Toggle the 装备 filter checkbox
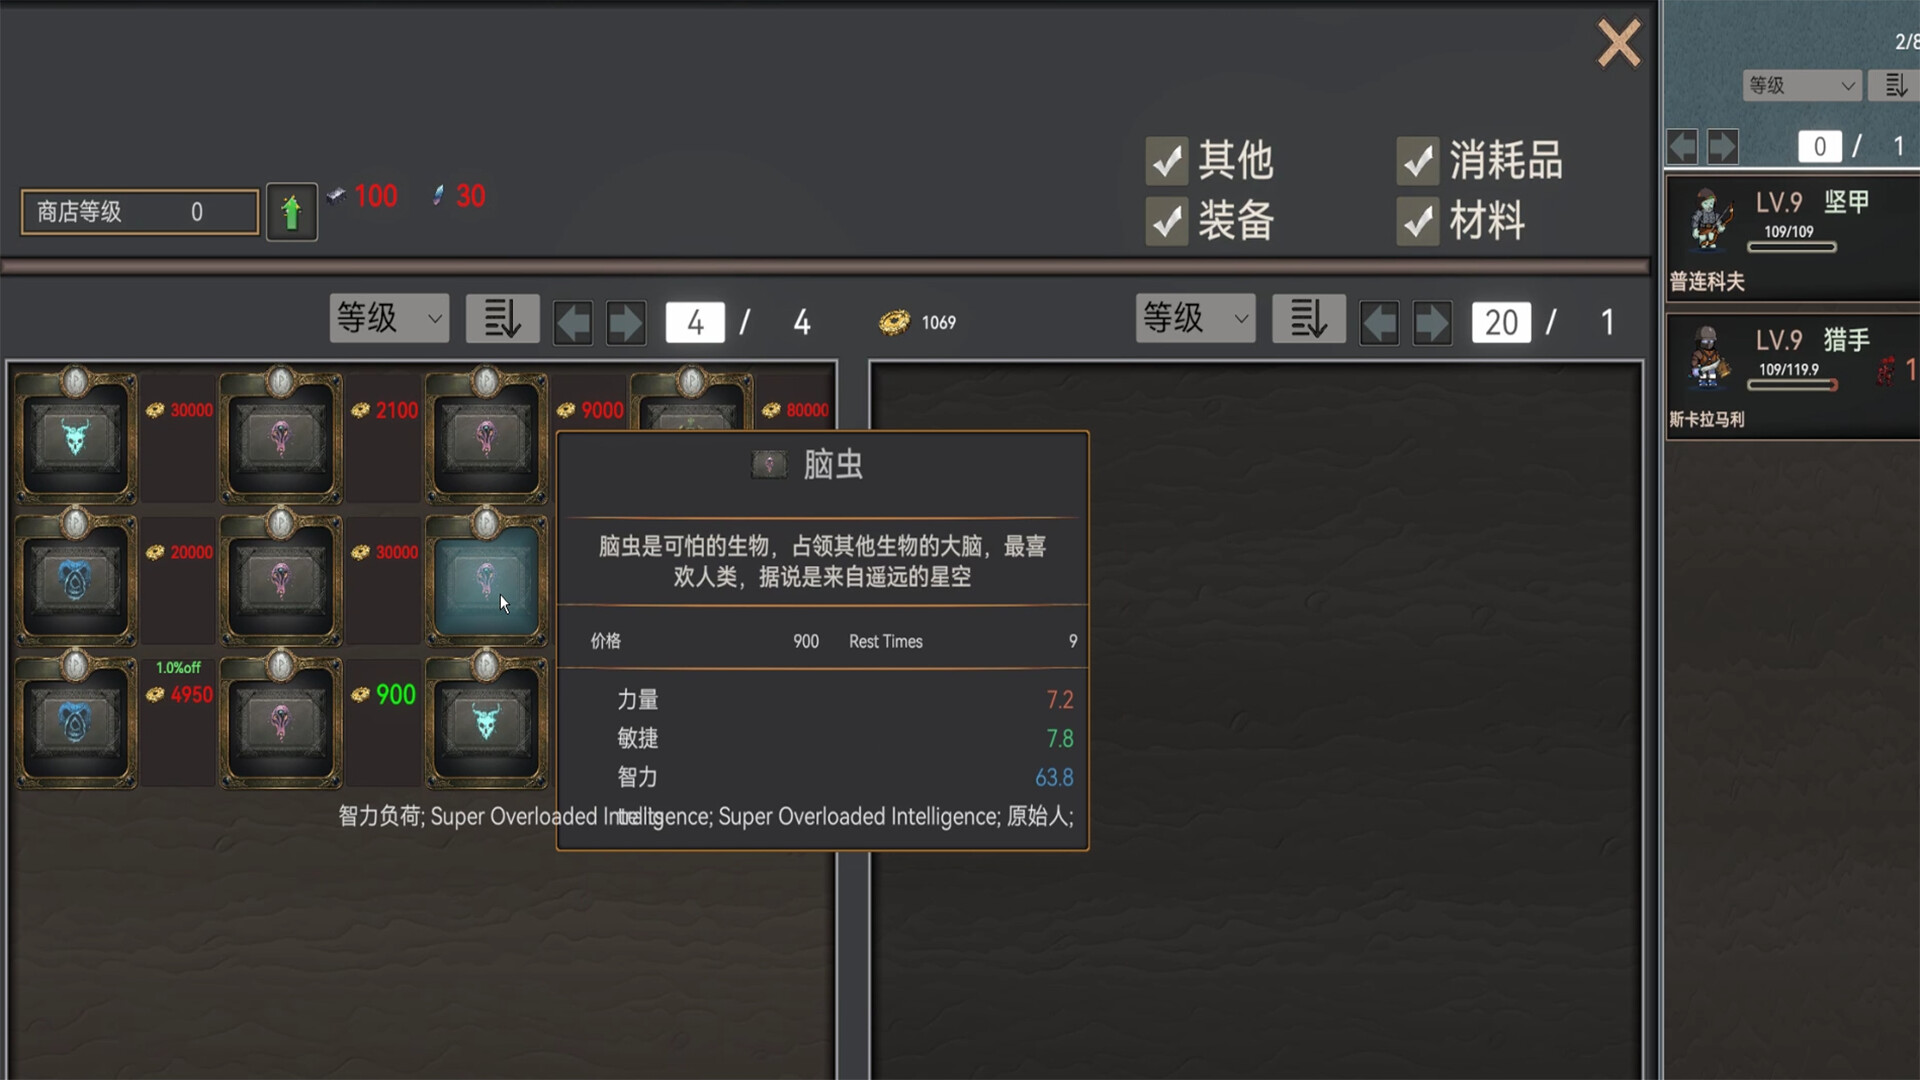The height and width of the screenshot is (1080, 1920). [x=1167, y=221]
